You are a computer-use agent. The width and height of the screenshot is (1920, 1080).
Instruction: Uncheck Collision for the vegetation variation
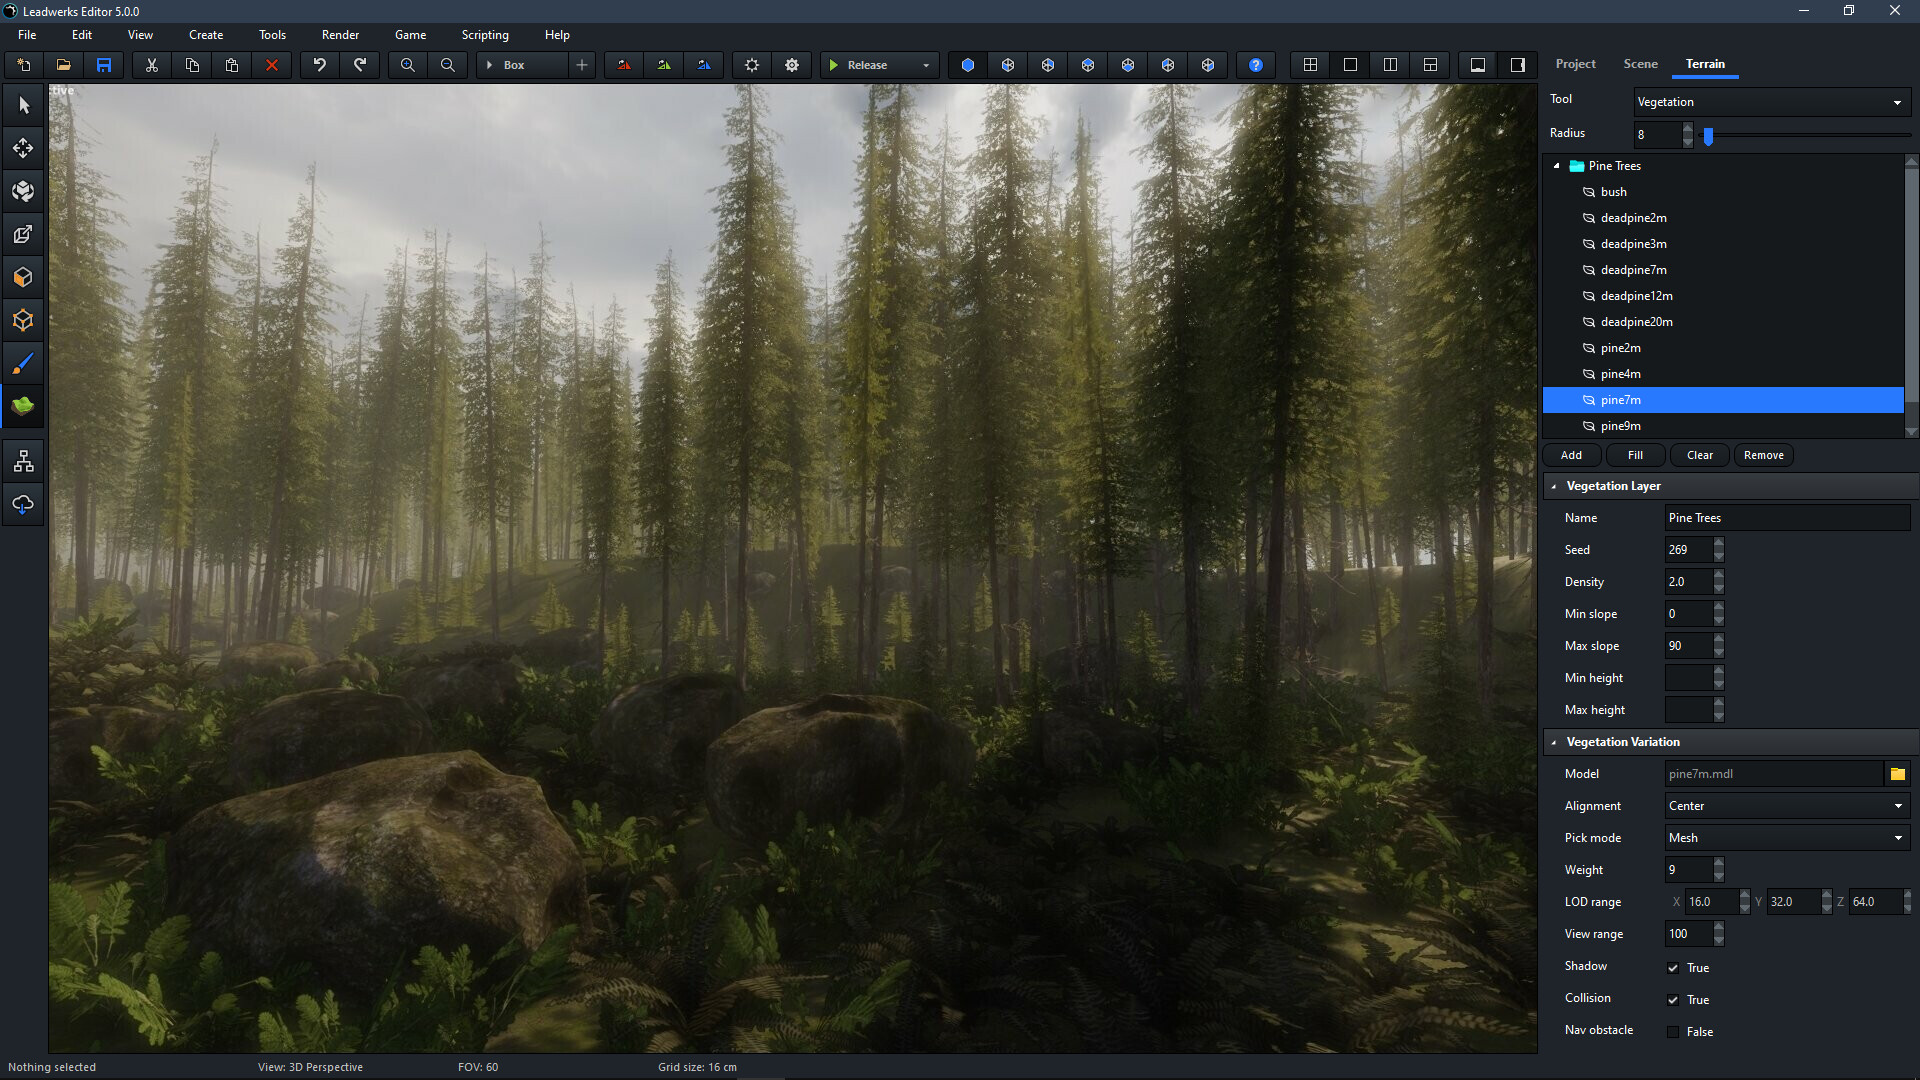[x=1673, y=1000]
